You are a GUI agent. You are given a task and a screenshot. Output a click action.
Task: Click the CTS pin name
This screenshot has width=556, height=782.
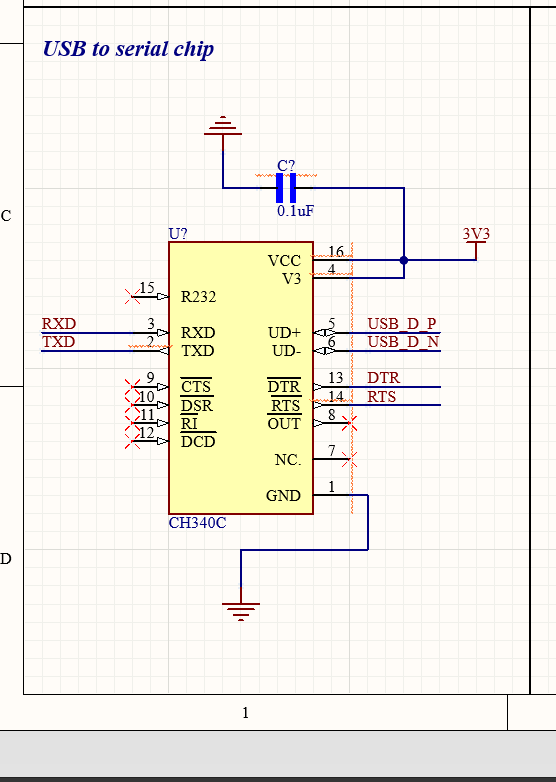pos(196,387)
